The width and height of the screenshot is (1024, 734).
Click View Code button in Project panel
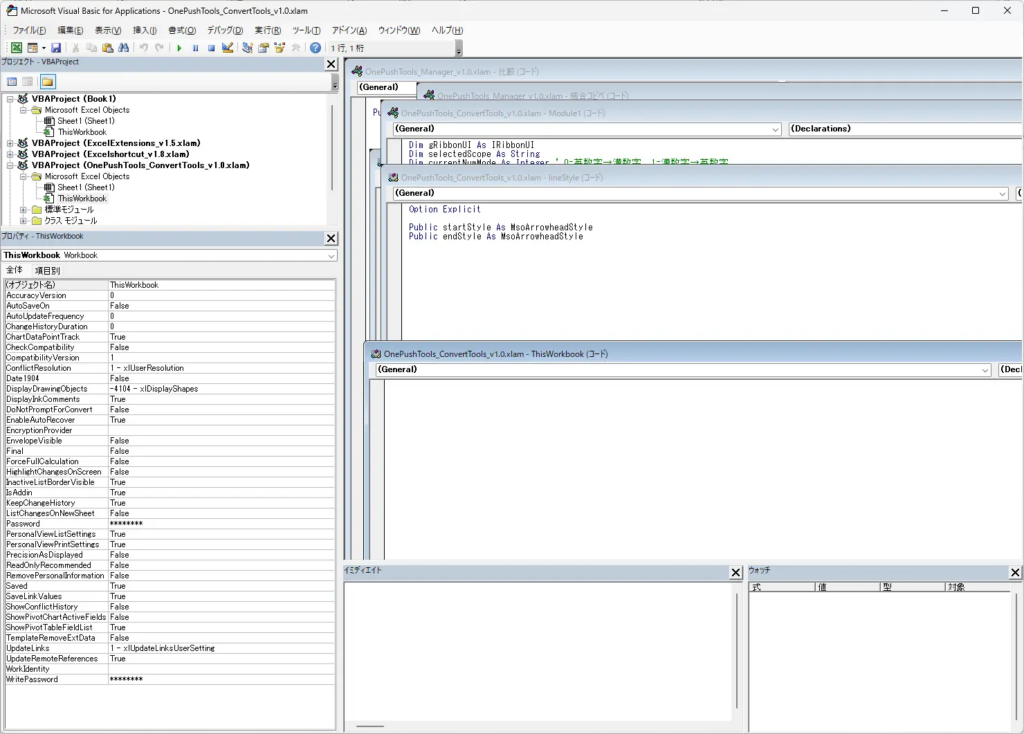(12, 82)
